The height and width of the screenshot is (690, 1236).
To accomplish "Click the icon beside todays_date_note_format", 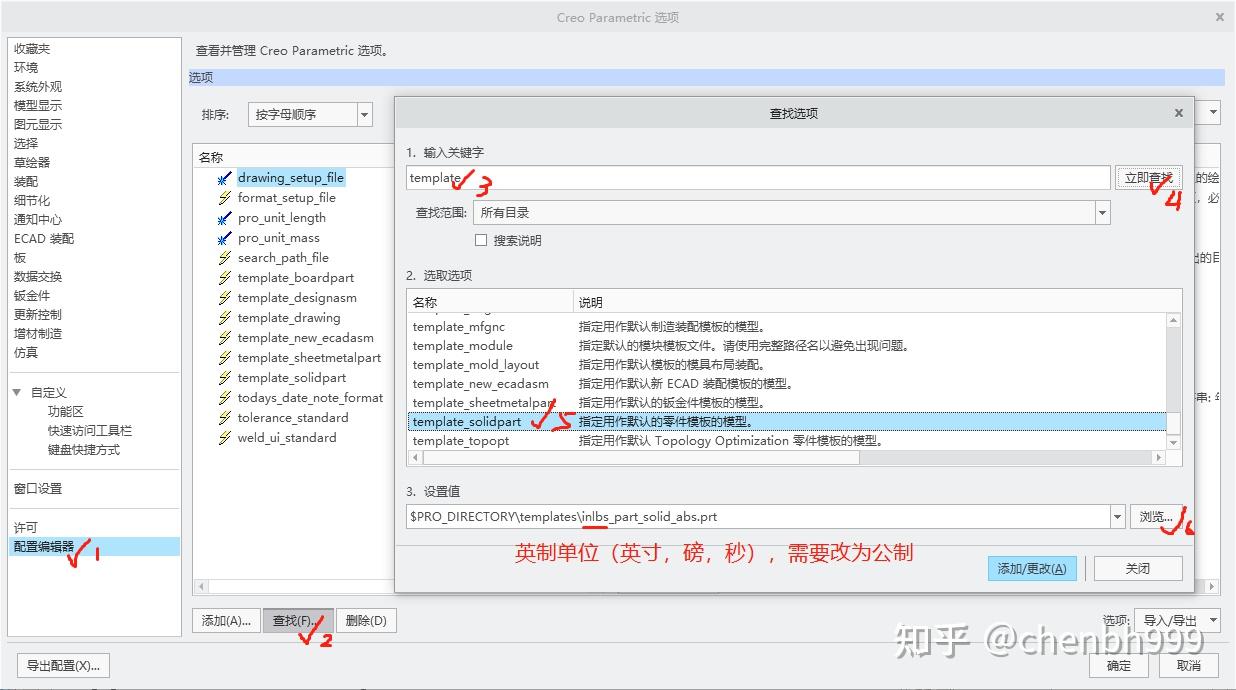I will pyautogui.click(x=226, y=397).
